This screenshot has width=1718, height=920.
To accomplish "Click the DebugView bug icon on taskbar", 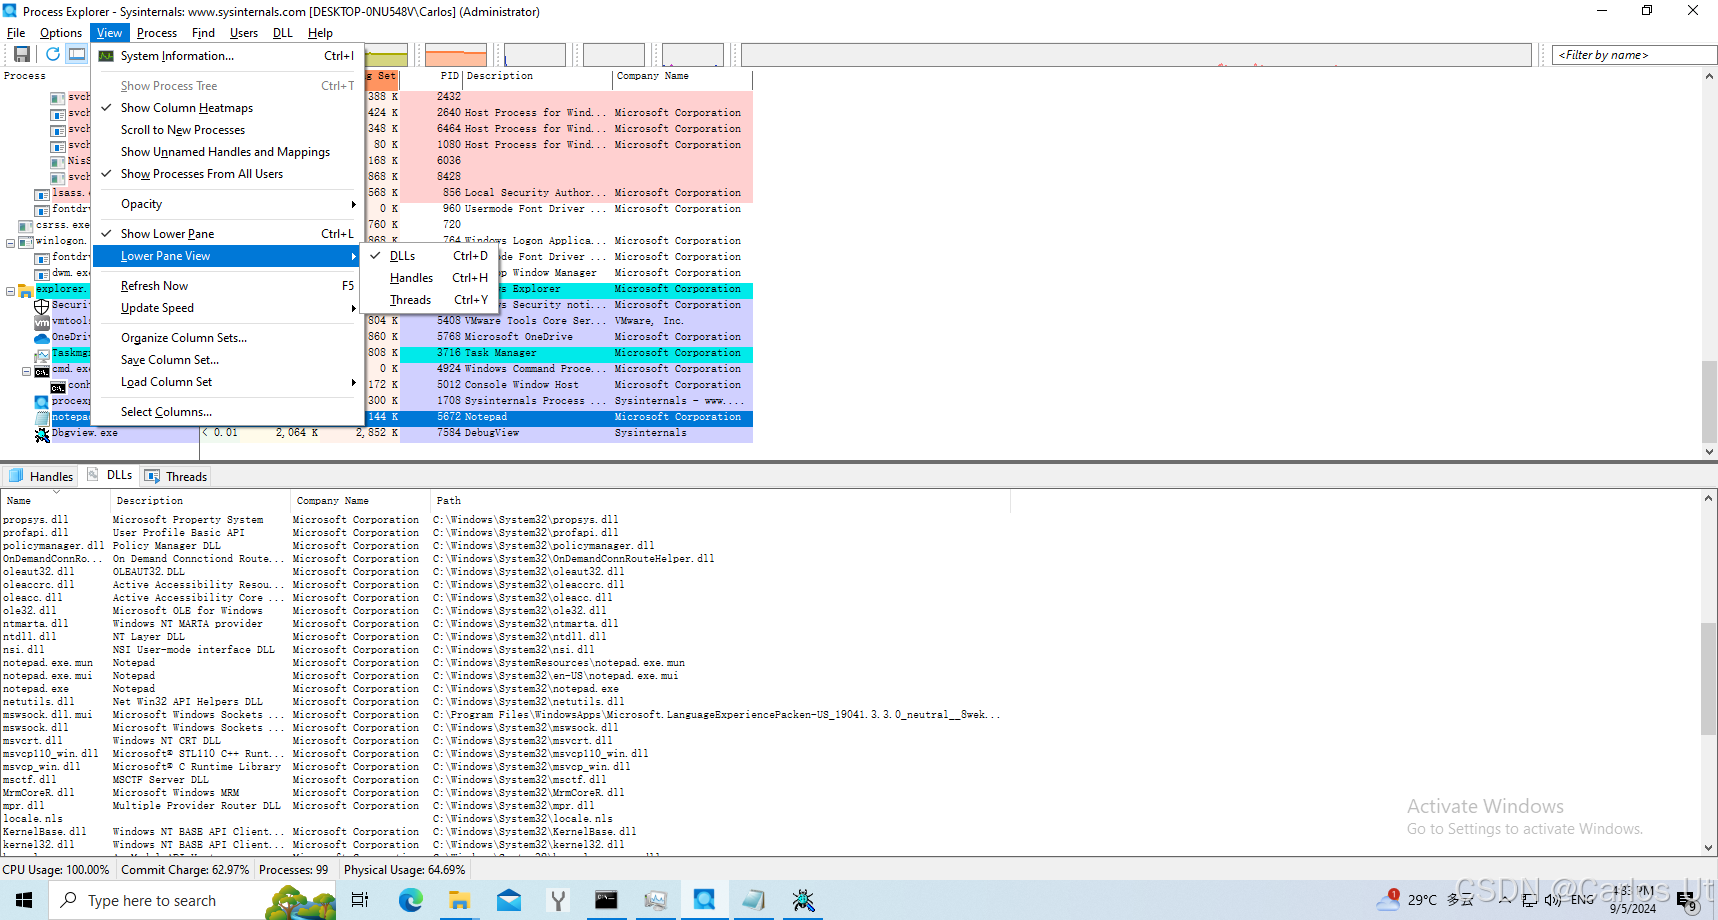I will click(803, 900).
